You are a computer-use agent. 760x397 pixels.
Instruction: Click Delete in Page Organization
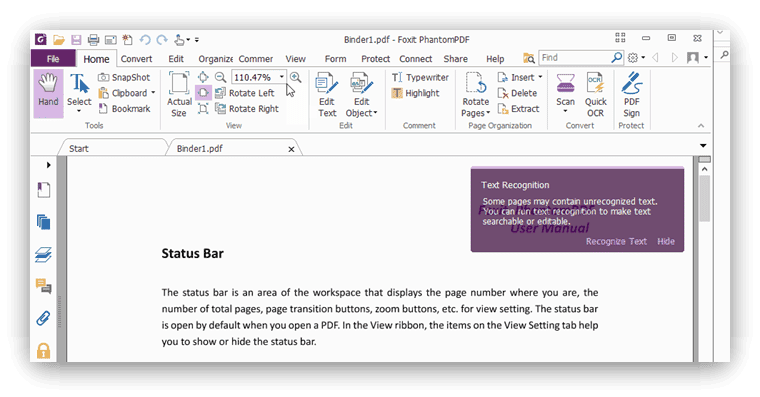[517, 93]
